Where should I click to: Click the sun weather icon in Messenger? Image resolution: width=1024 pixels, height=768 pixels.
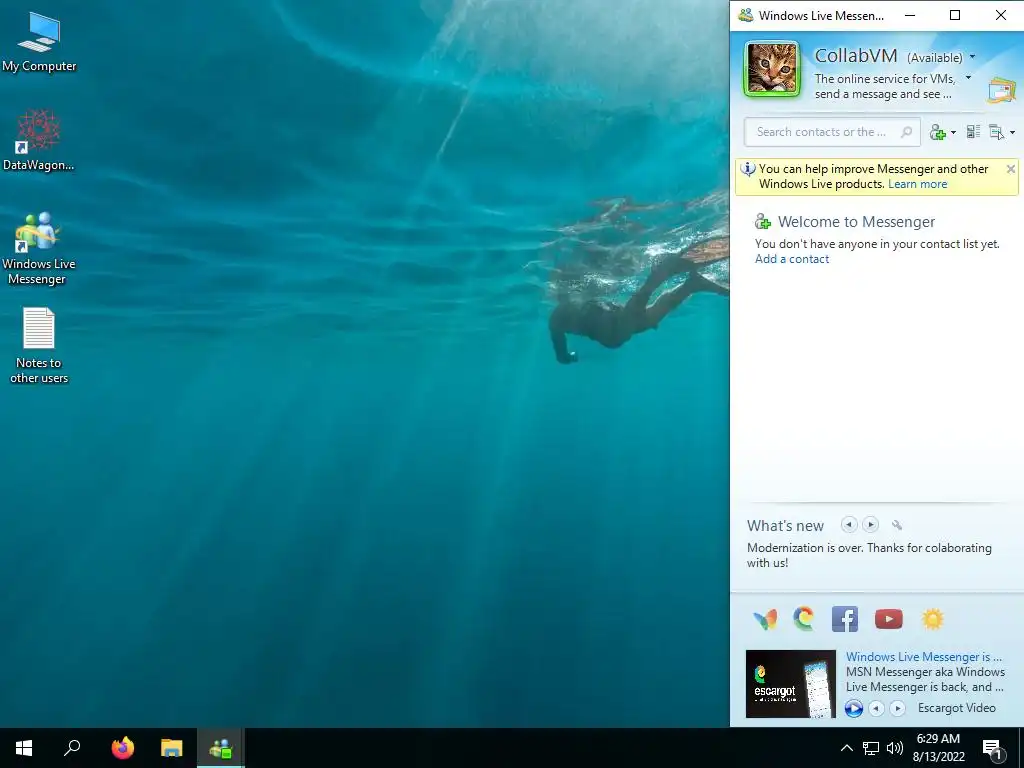(933, 618)
